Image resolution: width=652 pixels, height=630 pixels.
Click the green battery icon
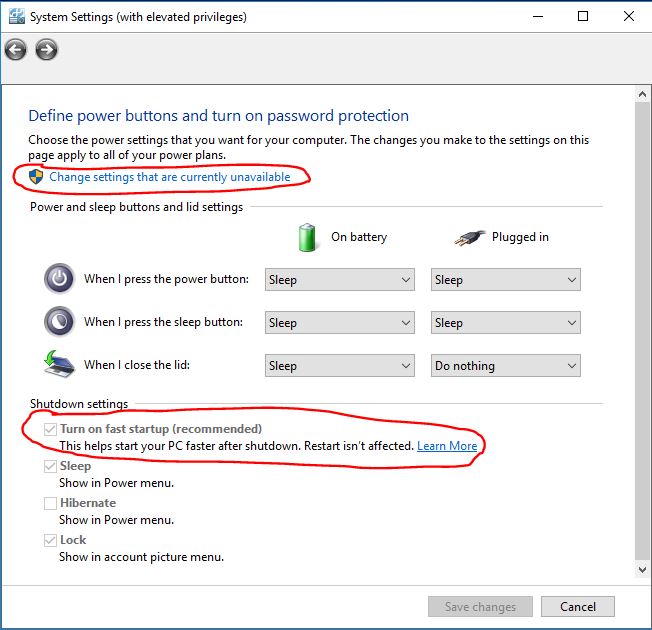[x=307, y=237]
